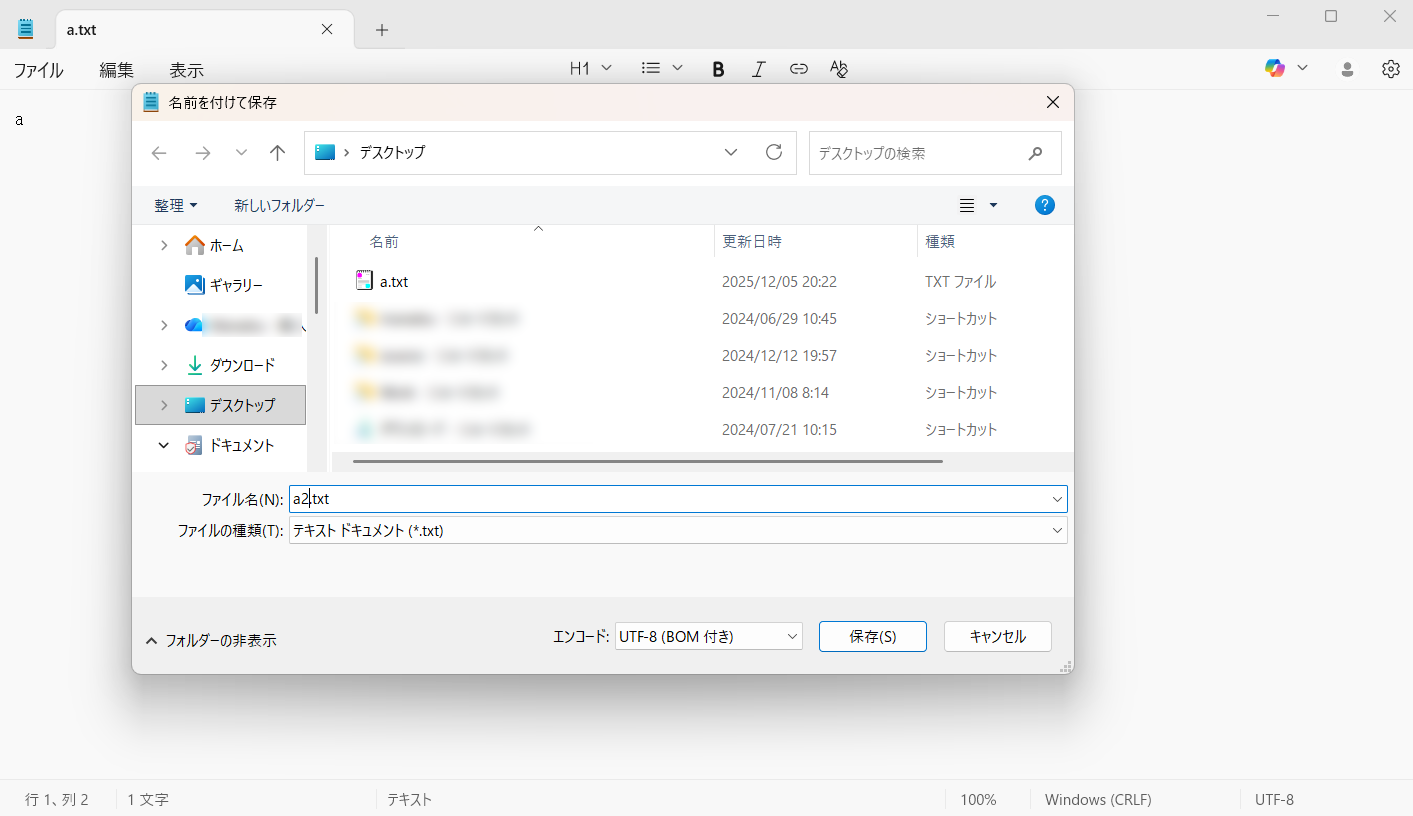Select the a.txt tab
1413x816 pixels.
tap(204, 29)
